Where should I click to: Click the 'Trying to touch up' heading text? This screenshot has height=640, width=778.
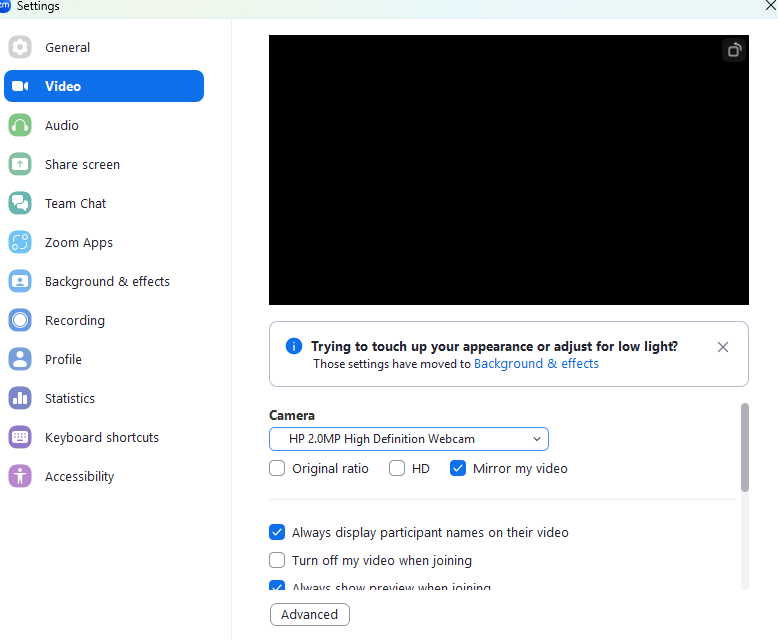point(494,346)
